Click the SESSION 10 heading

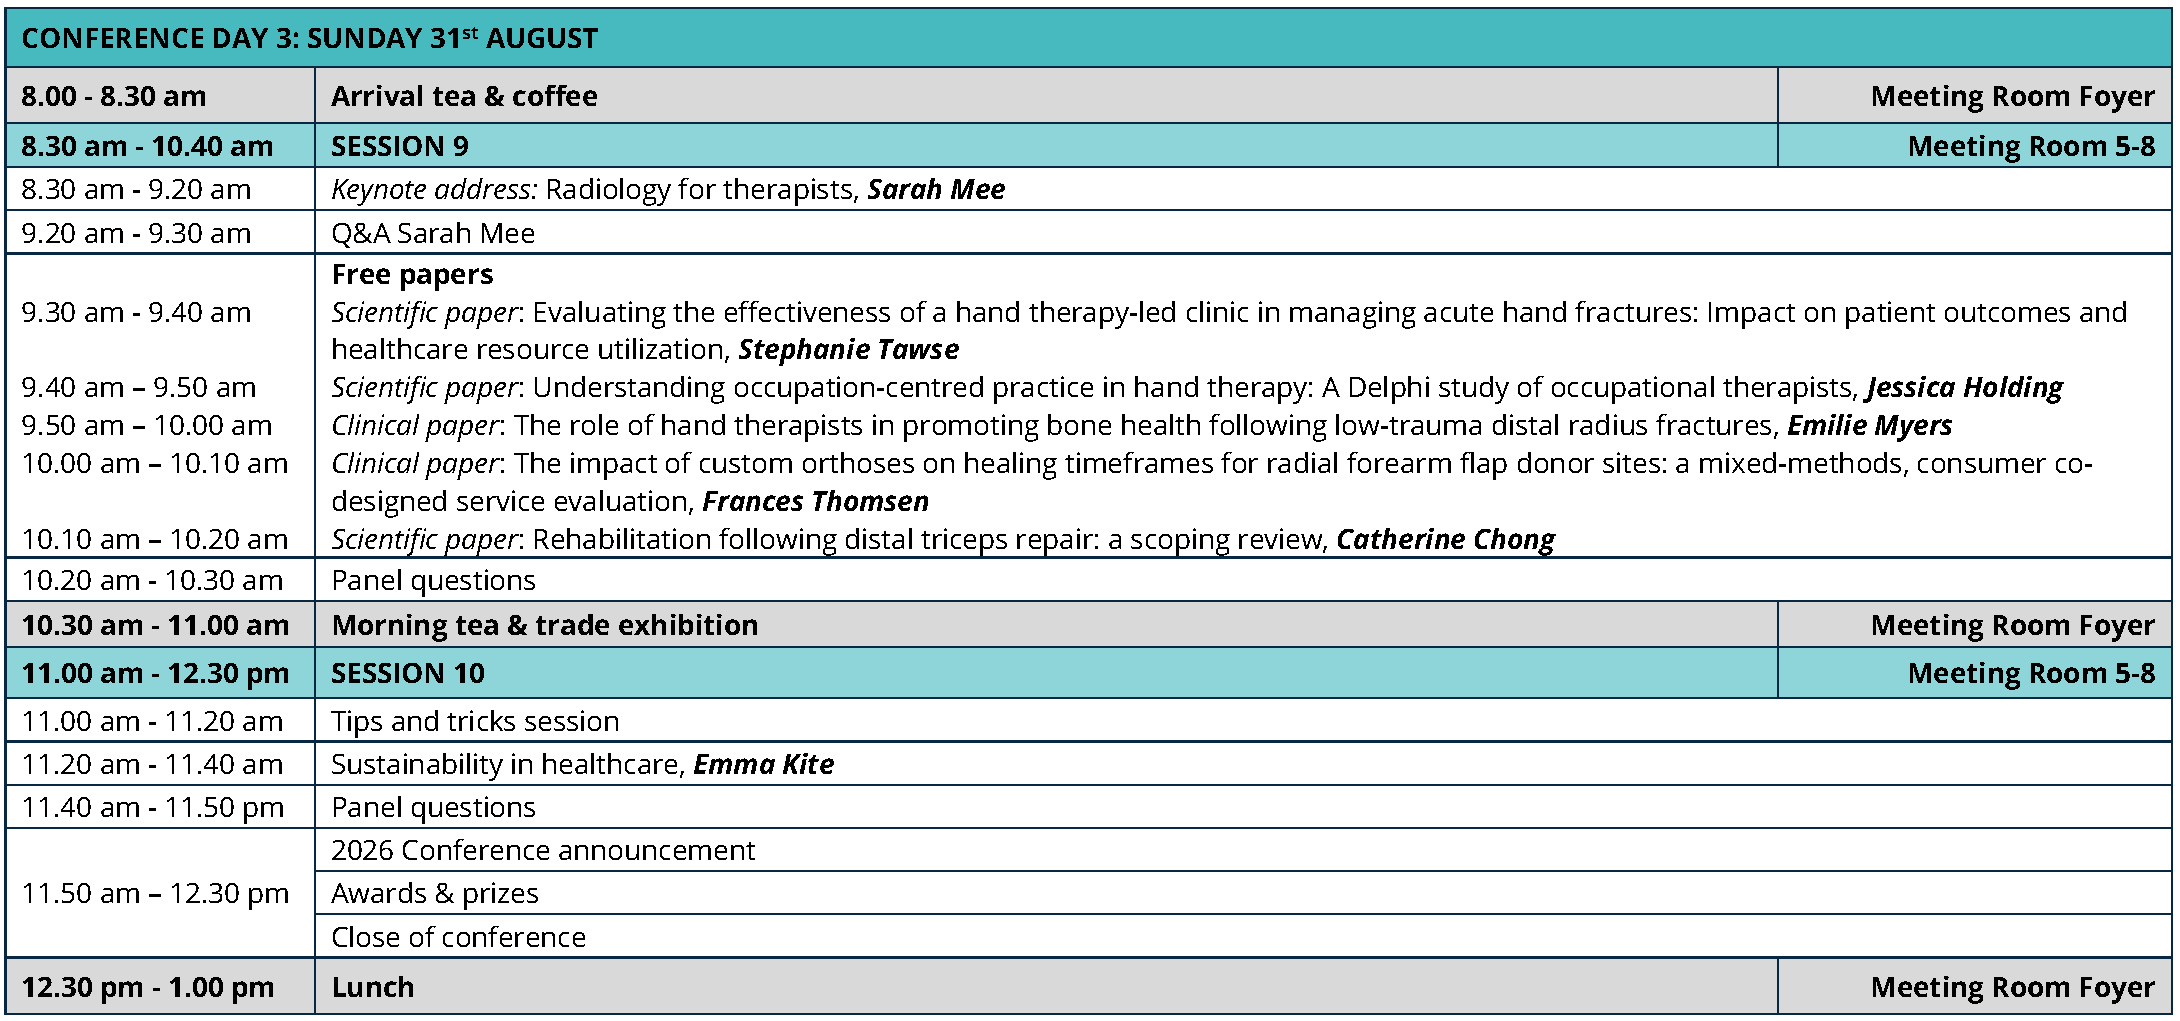coord(408,673)
